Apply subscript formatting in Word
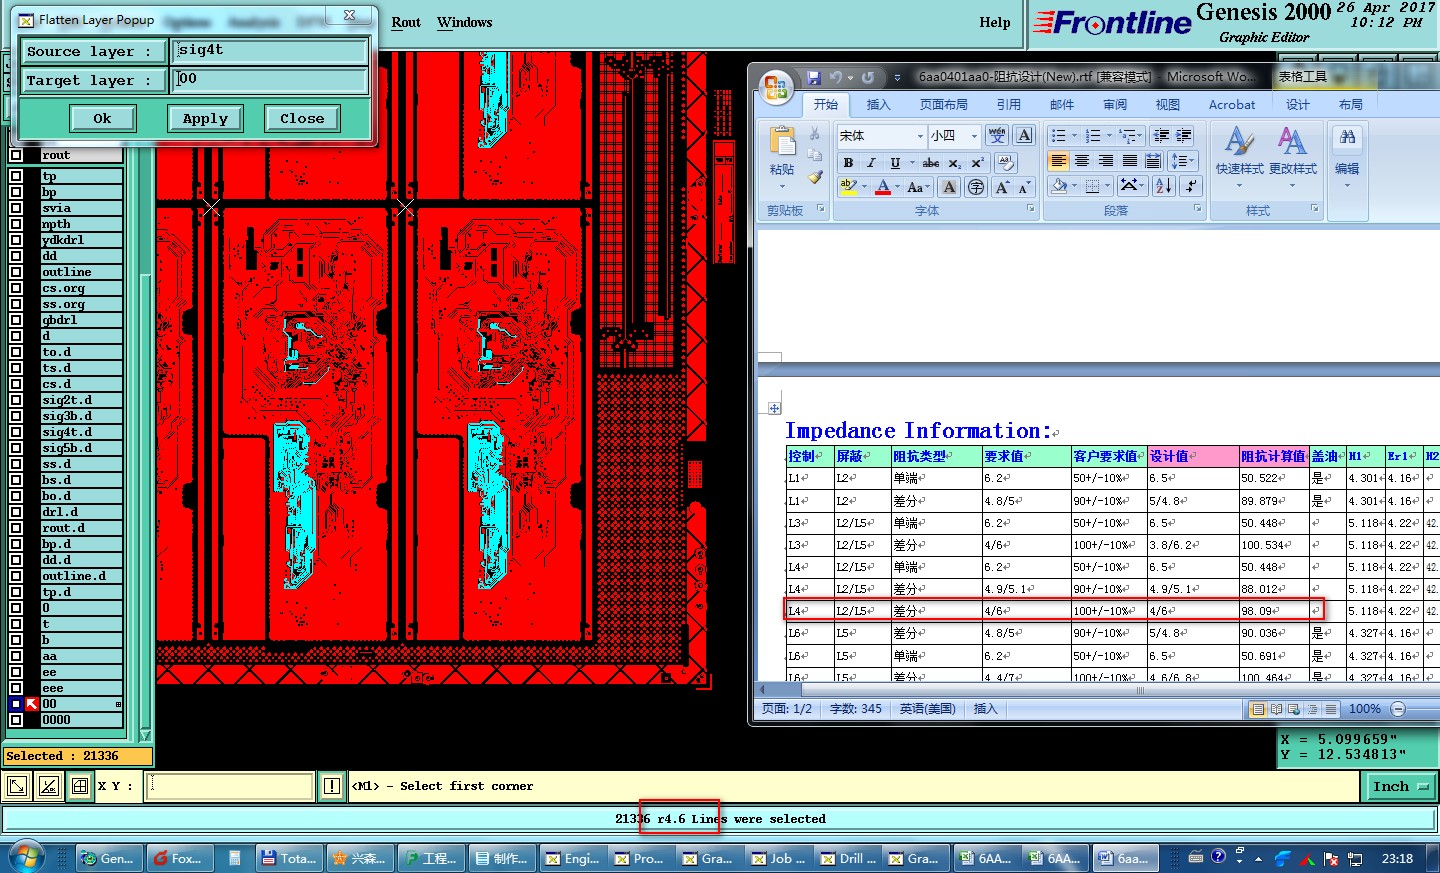The width and height of the screenshot is (1440, 873). [955, 162]
